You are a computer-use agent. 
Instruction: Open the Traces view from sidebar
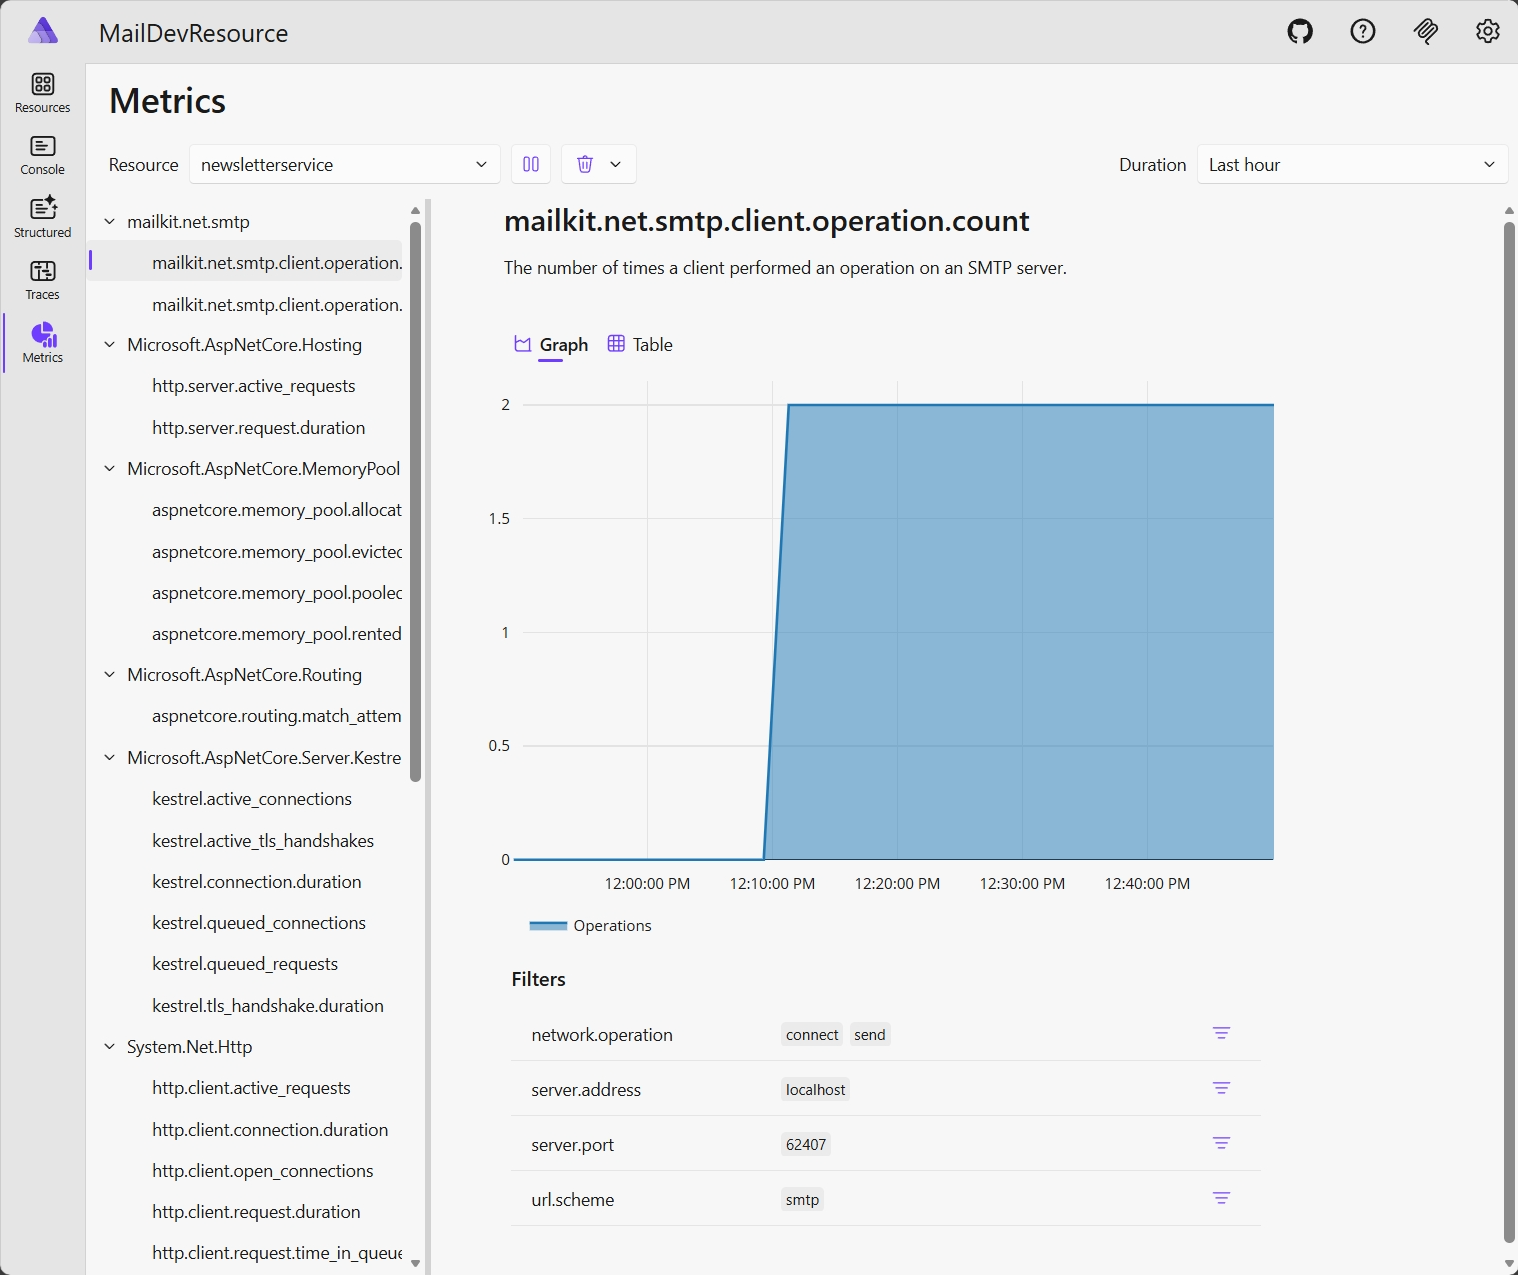point(42,278)
